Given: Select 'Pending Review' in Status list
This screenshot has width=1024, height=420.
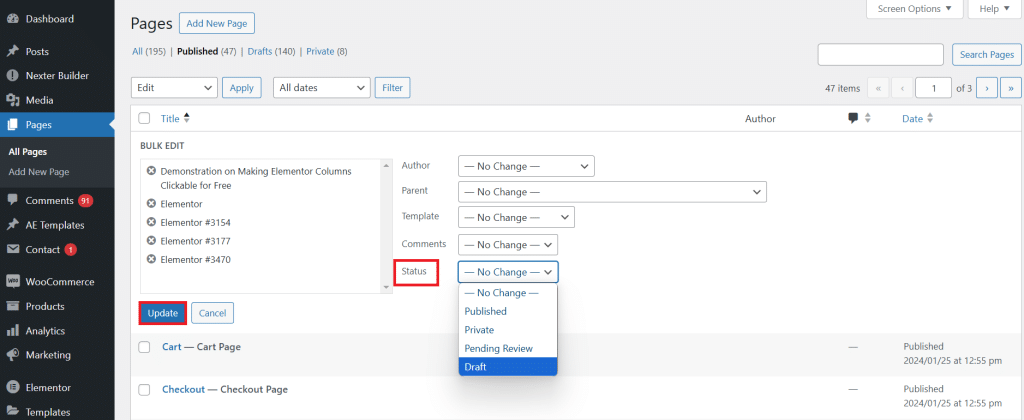Looking at the screenshot, I should click(x=508, y=349).
